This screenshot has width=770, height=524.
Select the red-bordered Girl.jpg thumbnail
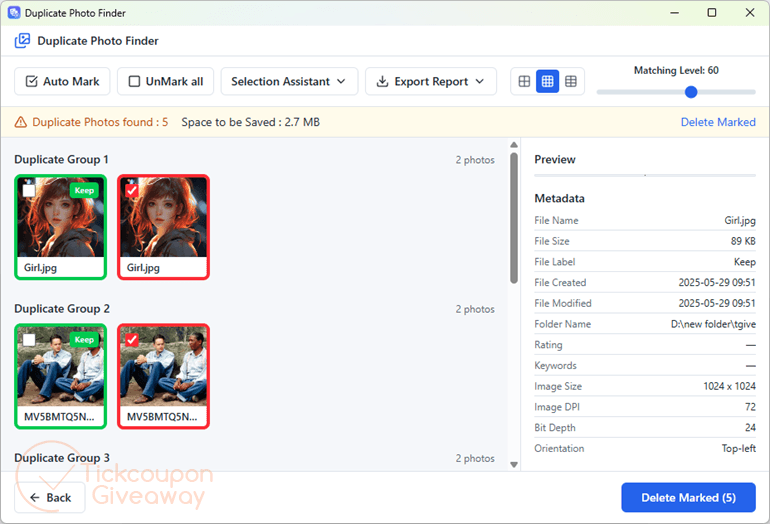(x=164, y=227)
